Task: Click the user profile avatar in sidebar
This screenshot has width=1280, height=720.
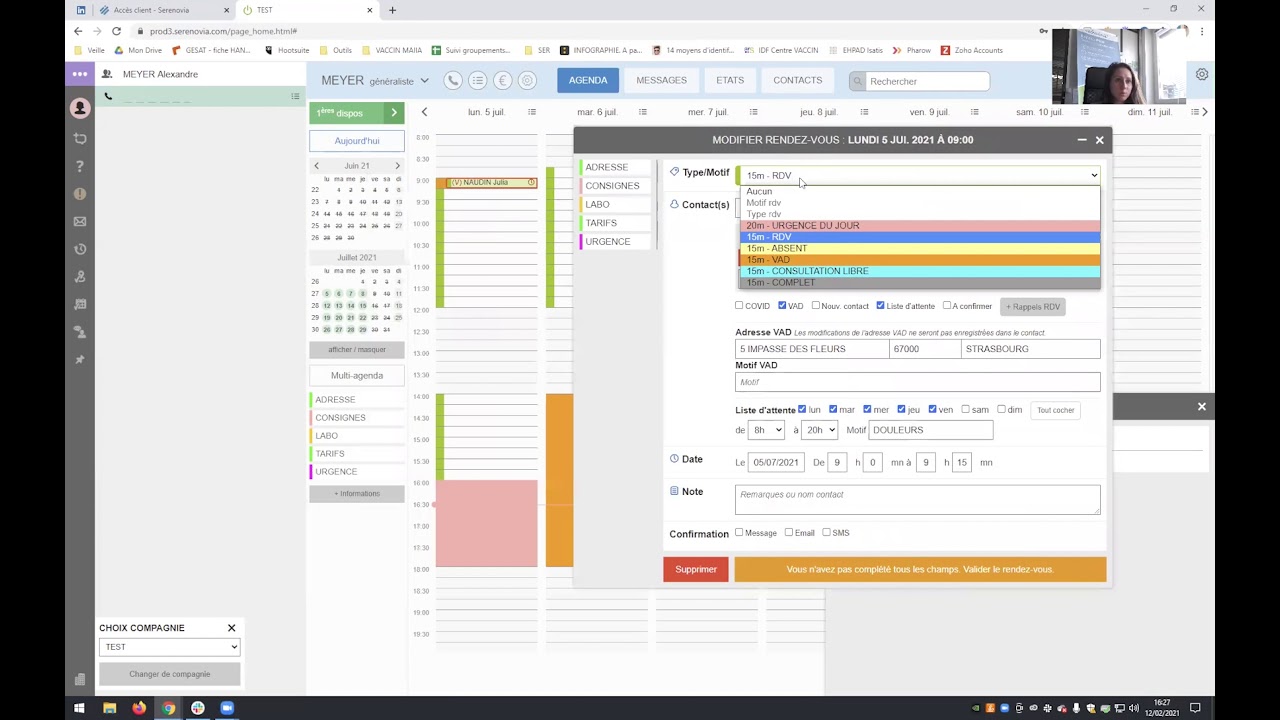Action: coord(80,109)
